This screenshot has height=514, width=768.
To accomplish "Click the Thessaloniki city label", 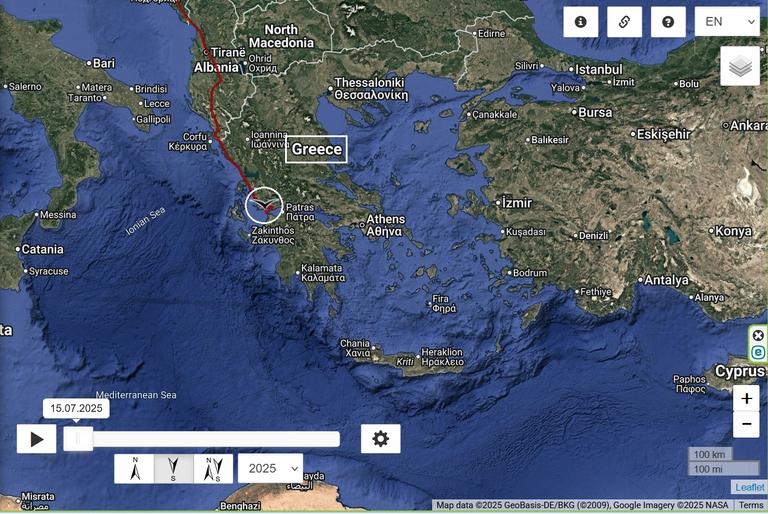I will [371, 88].
